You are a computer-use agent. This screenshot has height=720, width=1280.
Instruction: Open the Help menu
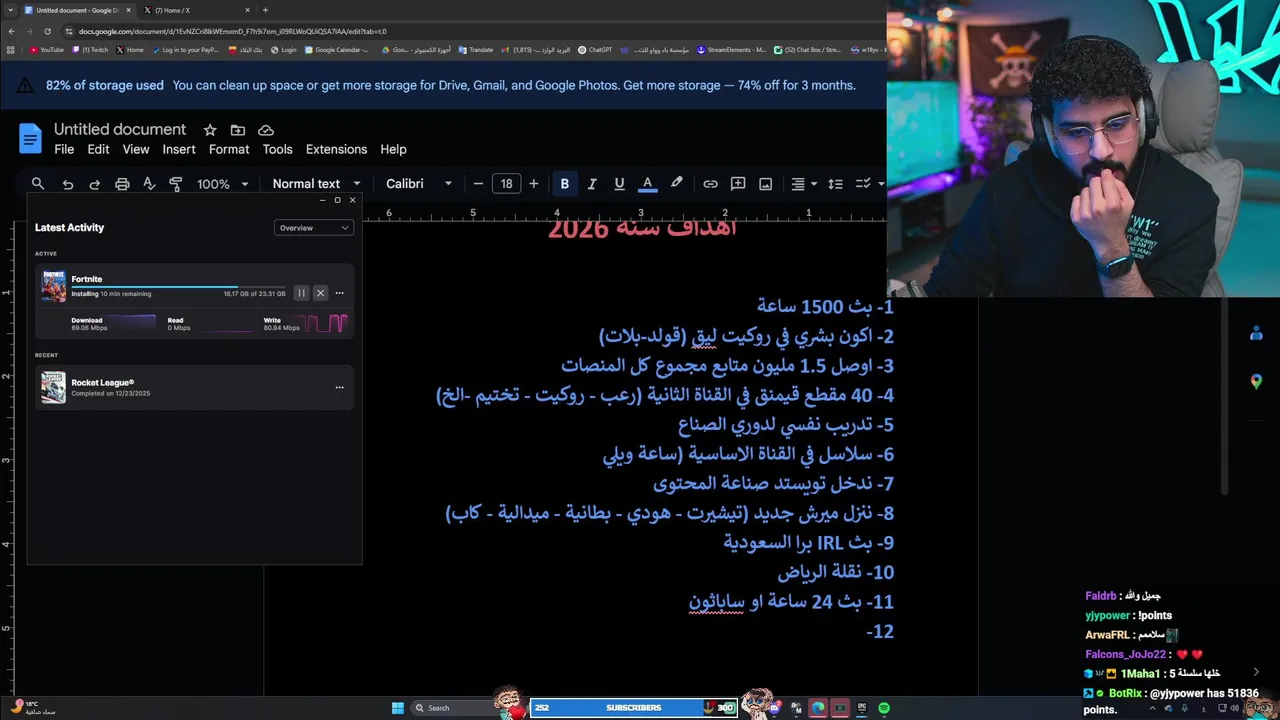pos(393,149)
